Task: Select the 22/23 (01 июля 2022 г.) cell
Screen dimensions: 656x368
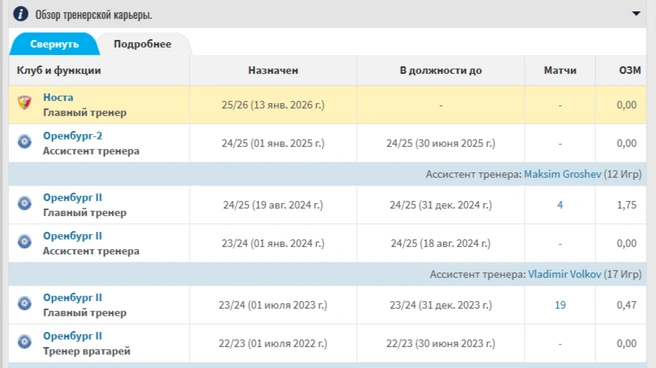Action: 273,344
